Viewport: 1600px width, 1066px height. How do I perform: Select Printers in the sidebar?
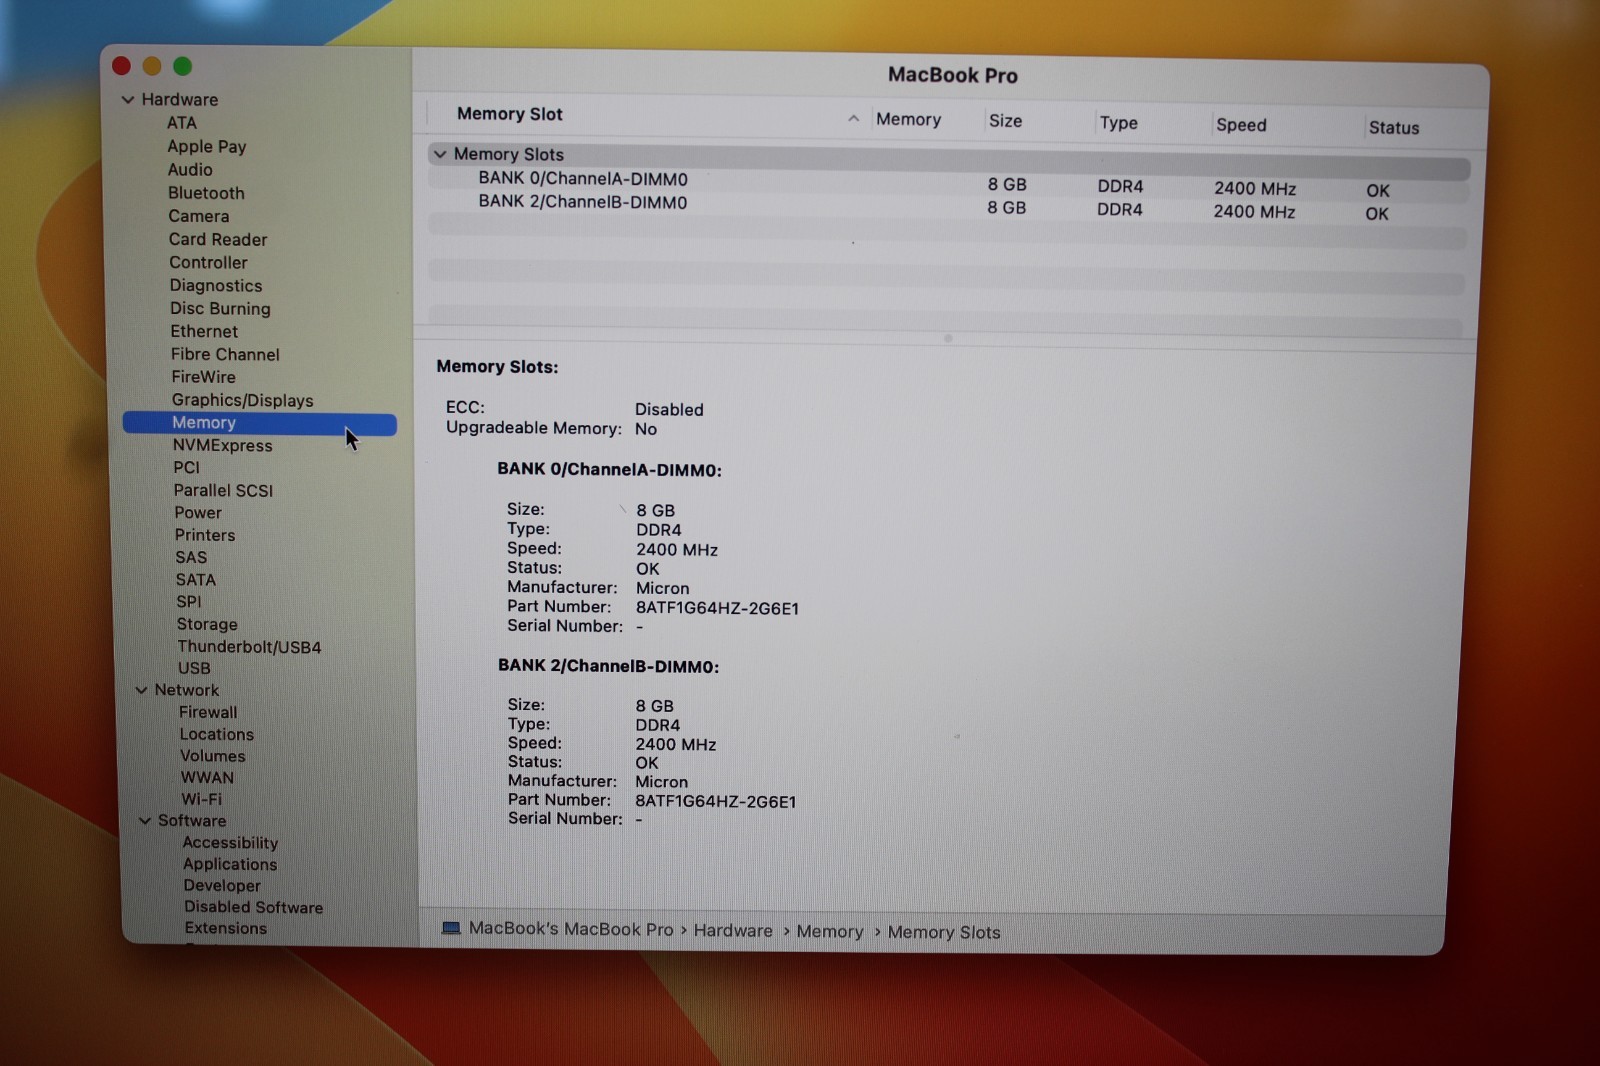click(x=205, y=535)
